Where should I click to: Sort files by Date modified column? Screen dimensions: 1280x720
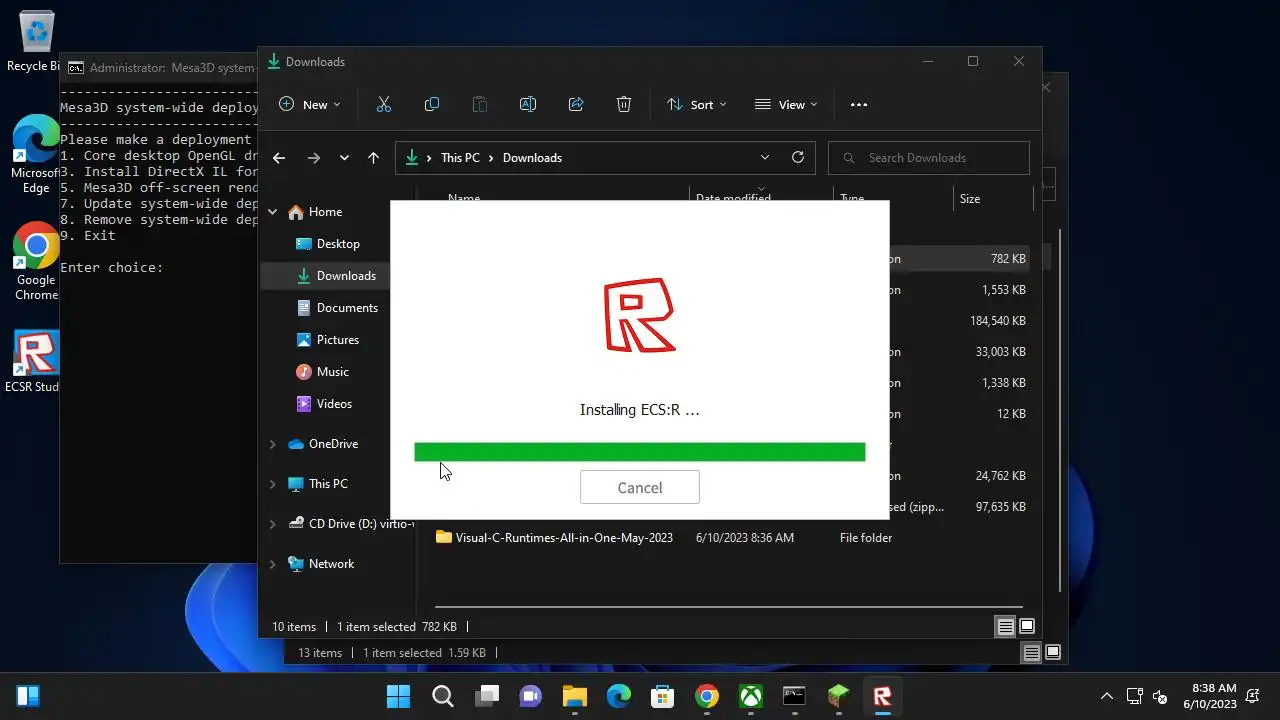(733, 199)
